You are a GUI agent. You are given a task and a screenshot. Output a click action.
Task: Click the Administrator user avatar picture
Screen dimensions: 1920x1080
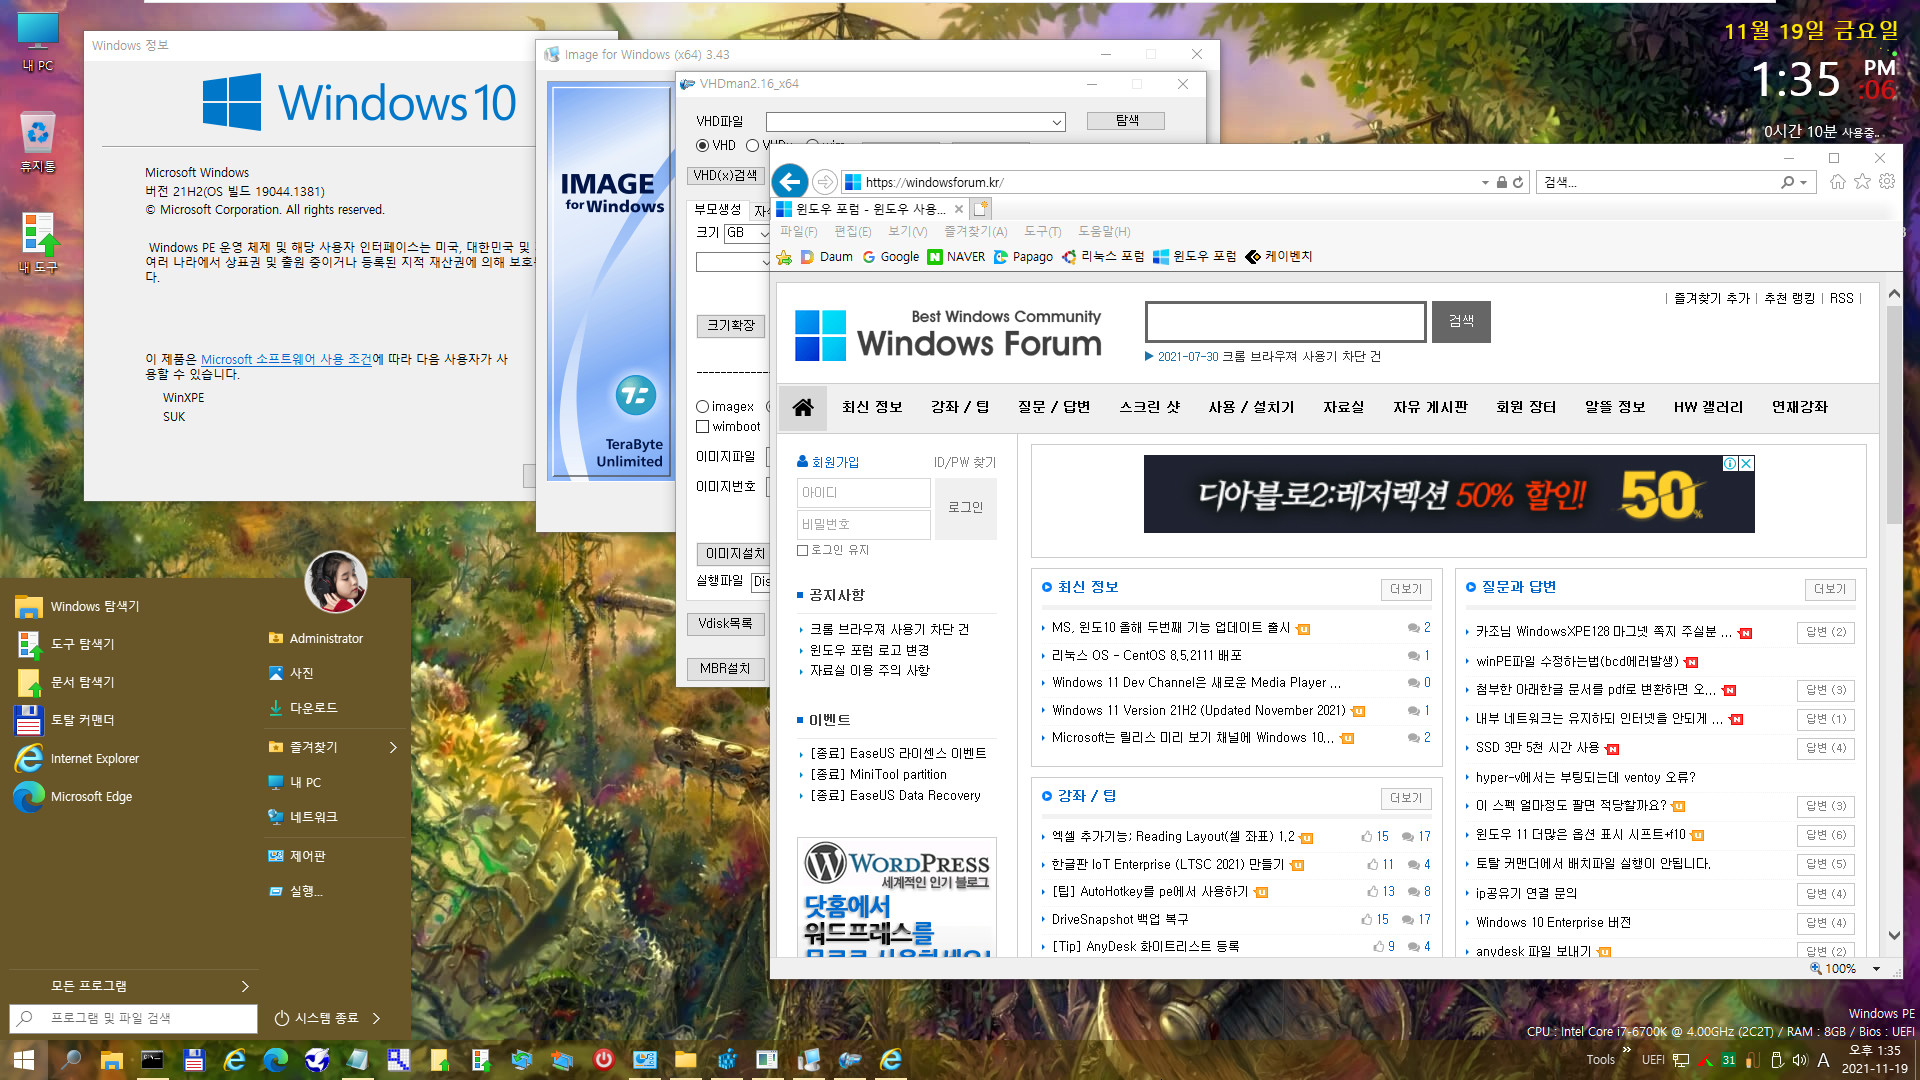coord(336,582)
